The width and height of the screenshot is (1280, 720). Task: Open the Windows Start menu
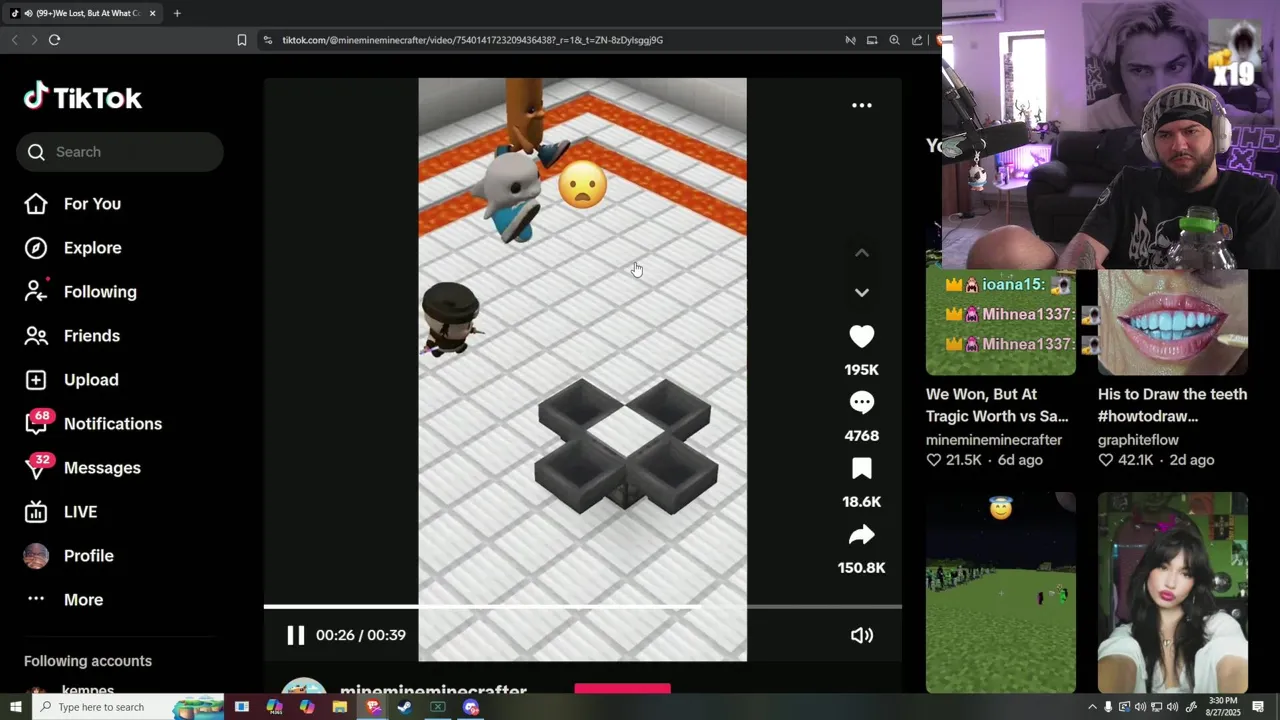15,707
